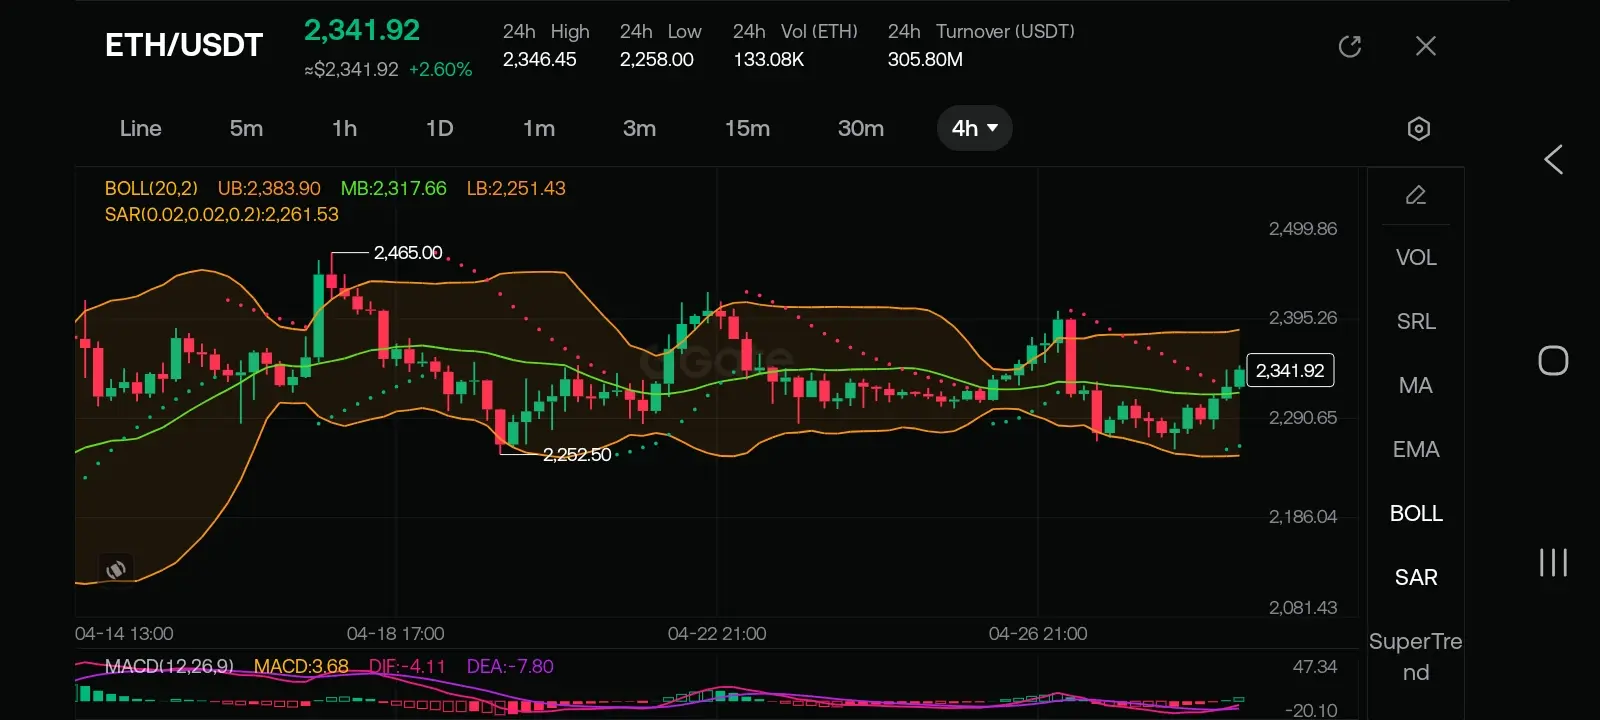This screenshot has height=720, width=1600.
Task: Select the 1D interval tab
Action: pyautogui.click(x=440, y=128)
